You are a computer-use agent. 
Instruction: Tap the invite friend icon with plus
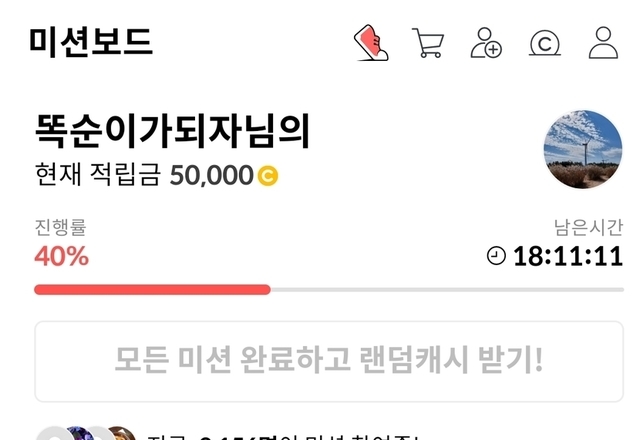click(x=486, y=43)
